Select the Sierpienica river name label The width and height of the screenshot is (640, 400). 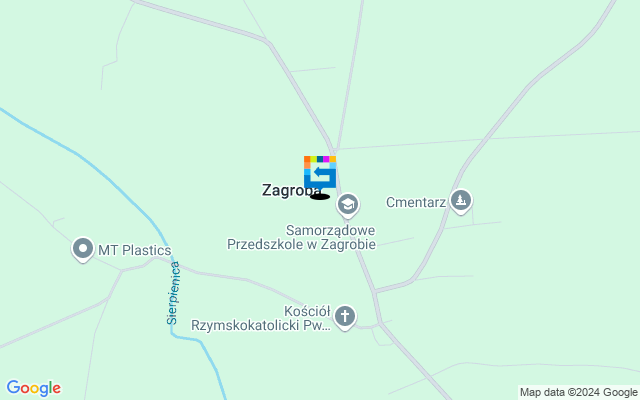[173, 293]
